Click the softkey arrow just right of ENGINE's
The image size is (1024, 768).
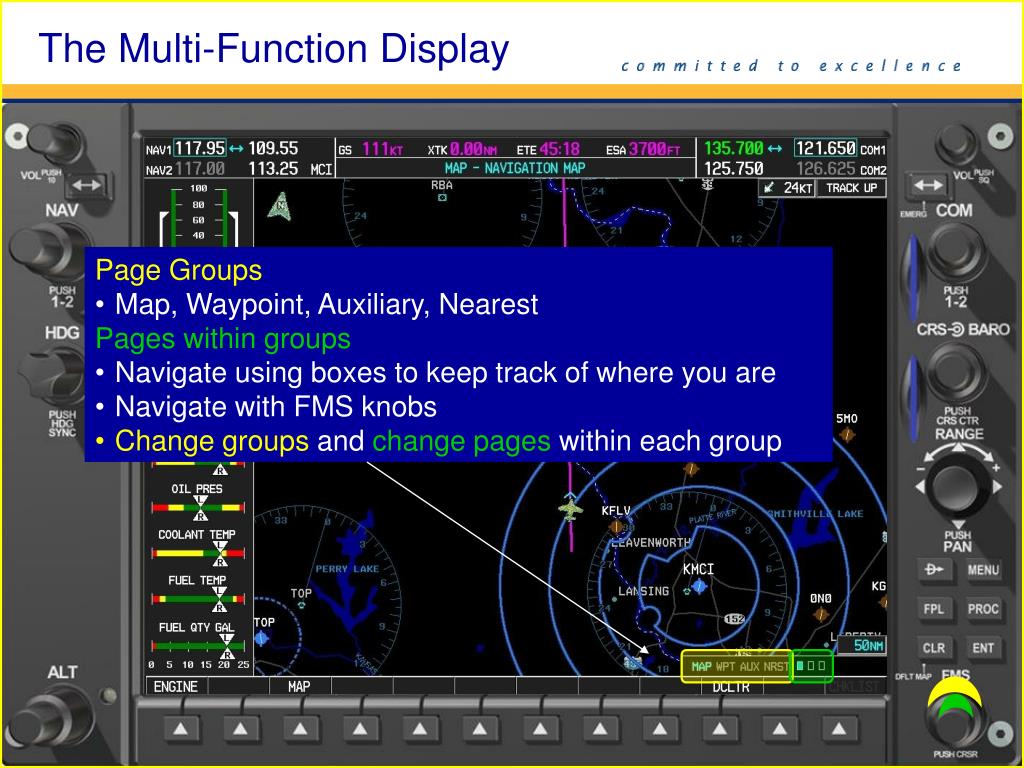click(241, 728)
